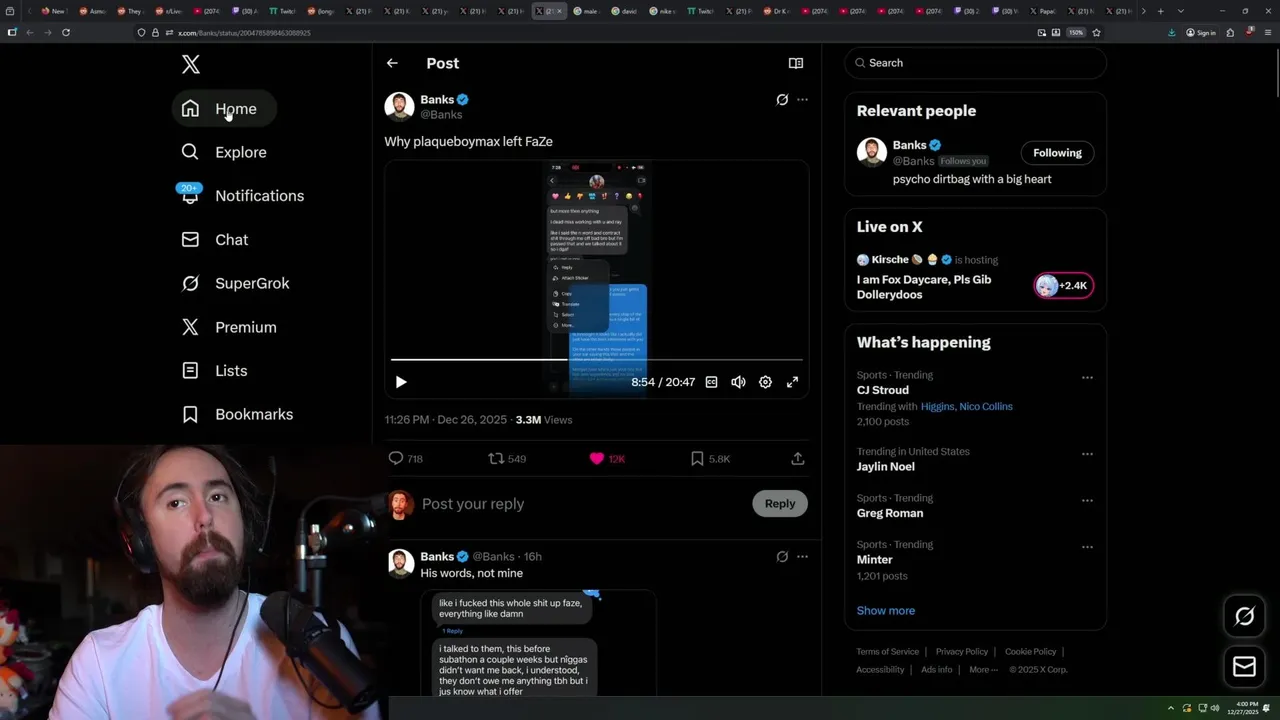Screen dimensions: 1280x720
Task: Open 'I am Fox Daycare' live broadcast
Action: click(x=924, y=287)
